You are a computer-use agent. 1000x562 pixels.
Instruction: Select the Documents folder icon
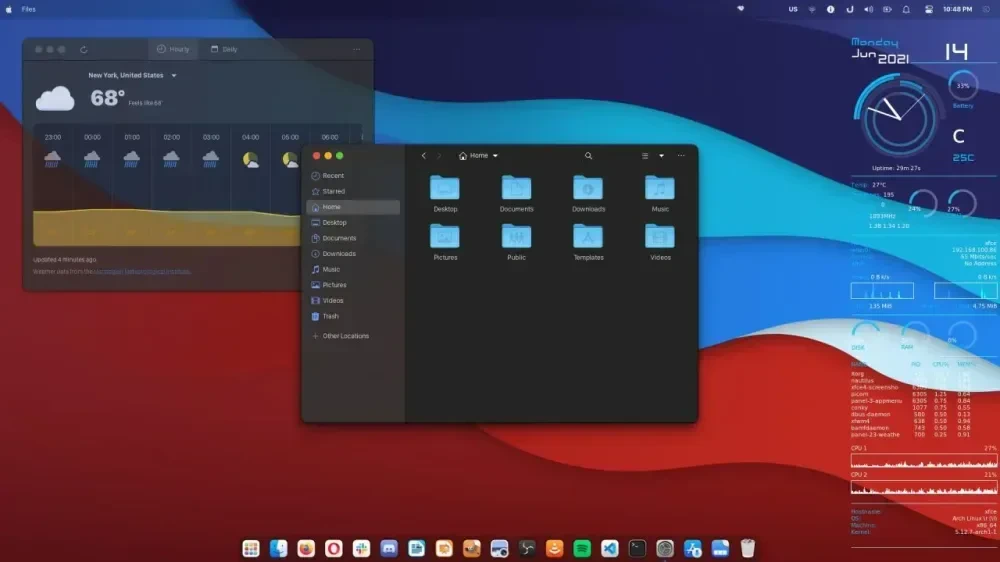click(517, 188)
